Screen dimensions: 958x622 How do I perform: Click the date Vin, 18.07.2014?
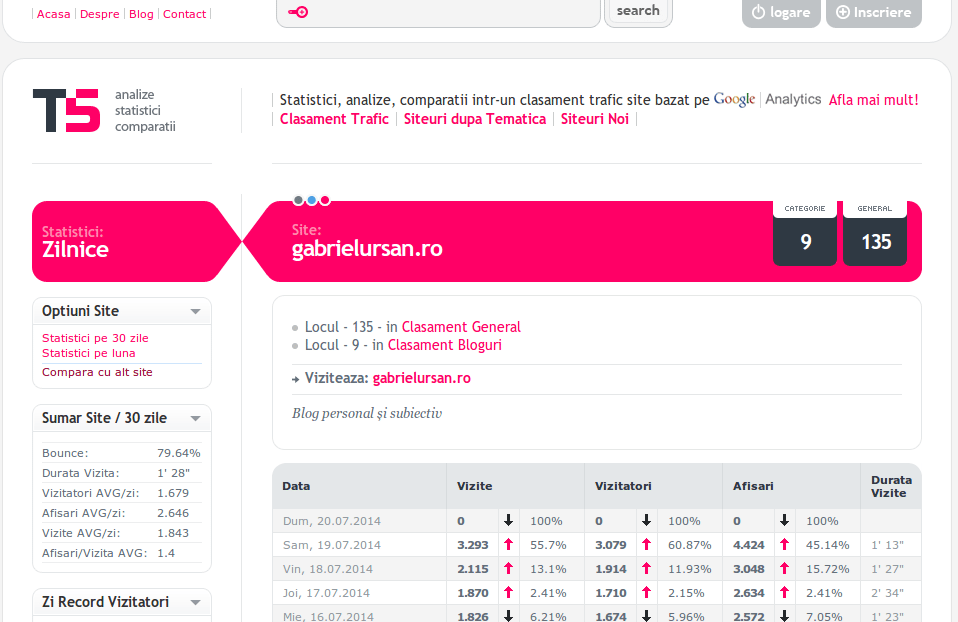pos(328,569)
